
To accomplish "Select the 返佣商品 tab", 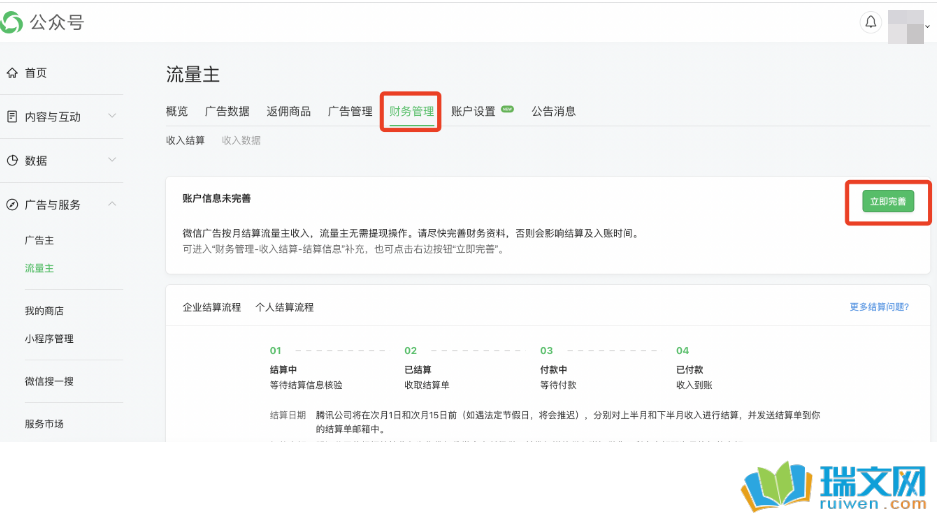I will 288,111.
